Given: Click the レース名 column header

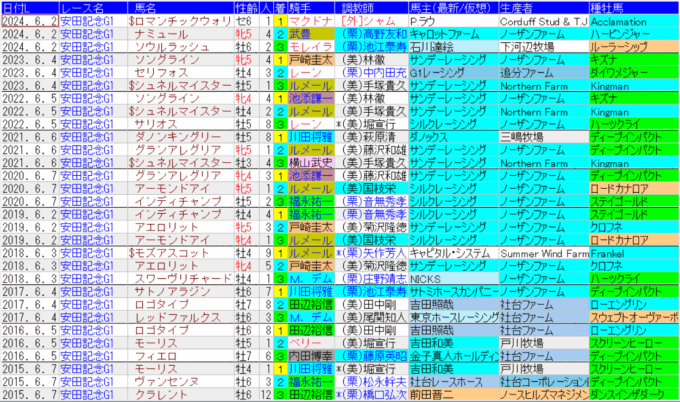Looking at the screenshot, I should 93,8.
